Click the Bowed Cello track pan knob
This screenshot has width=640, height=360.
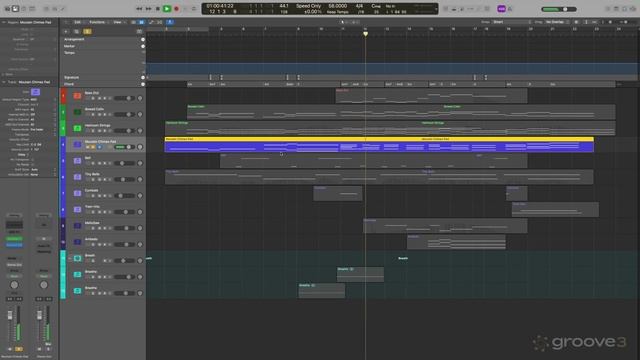(x=140, y=114)
